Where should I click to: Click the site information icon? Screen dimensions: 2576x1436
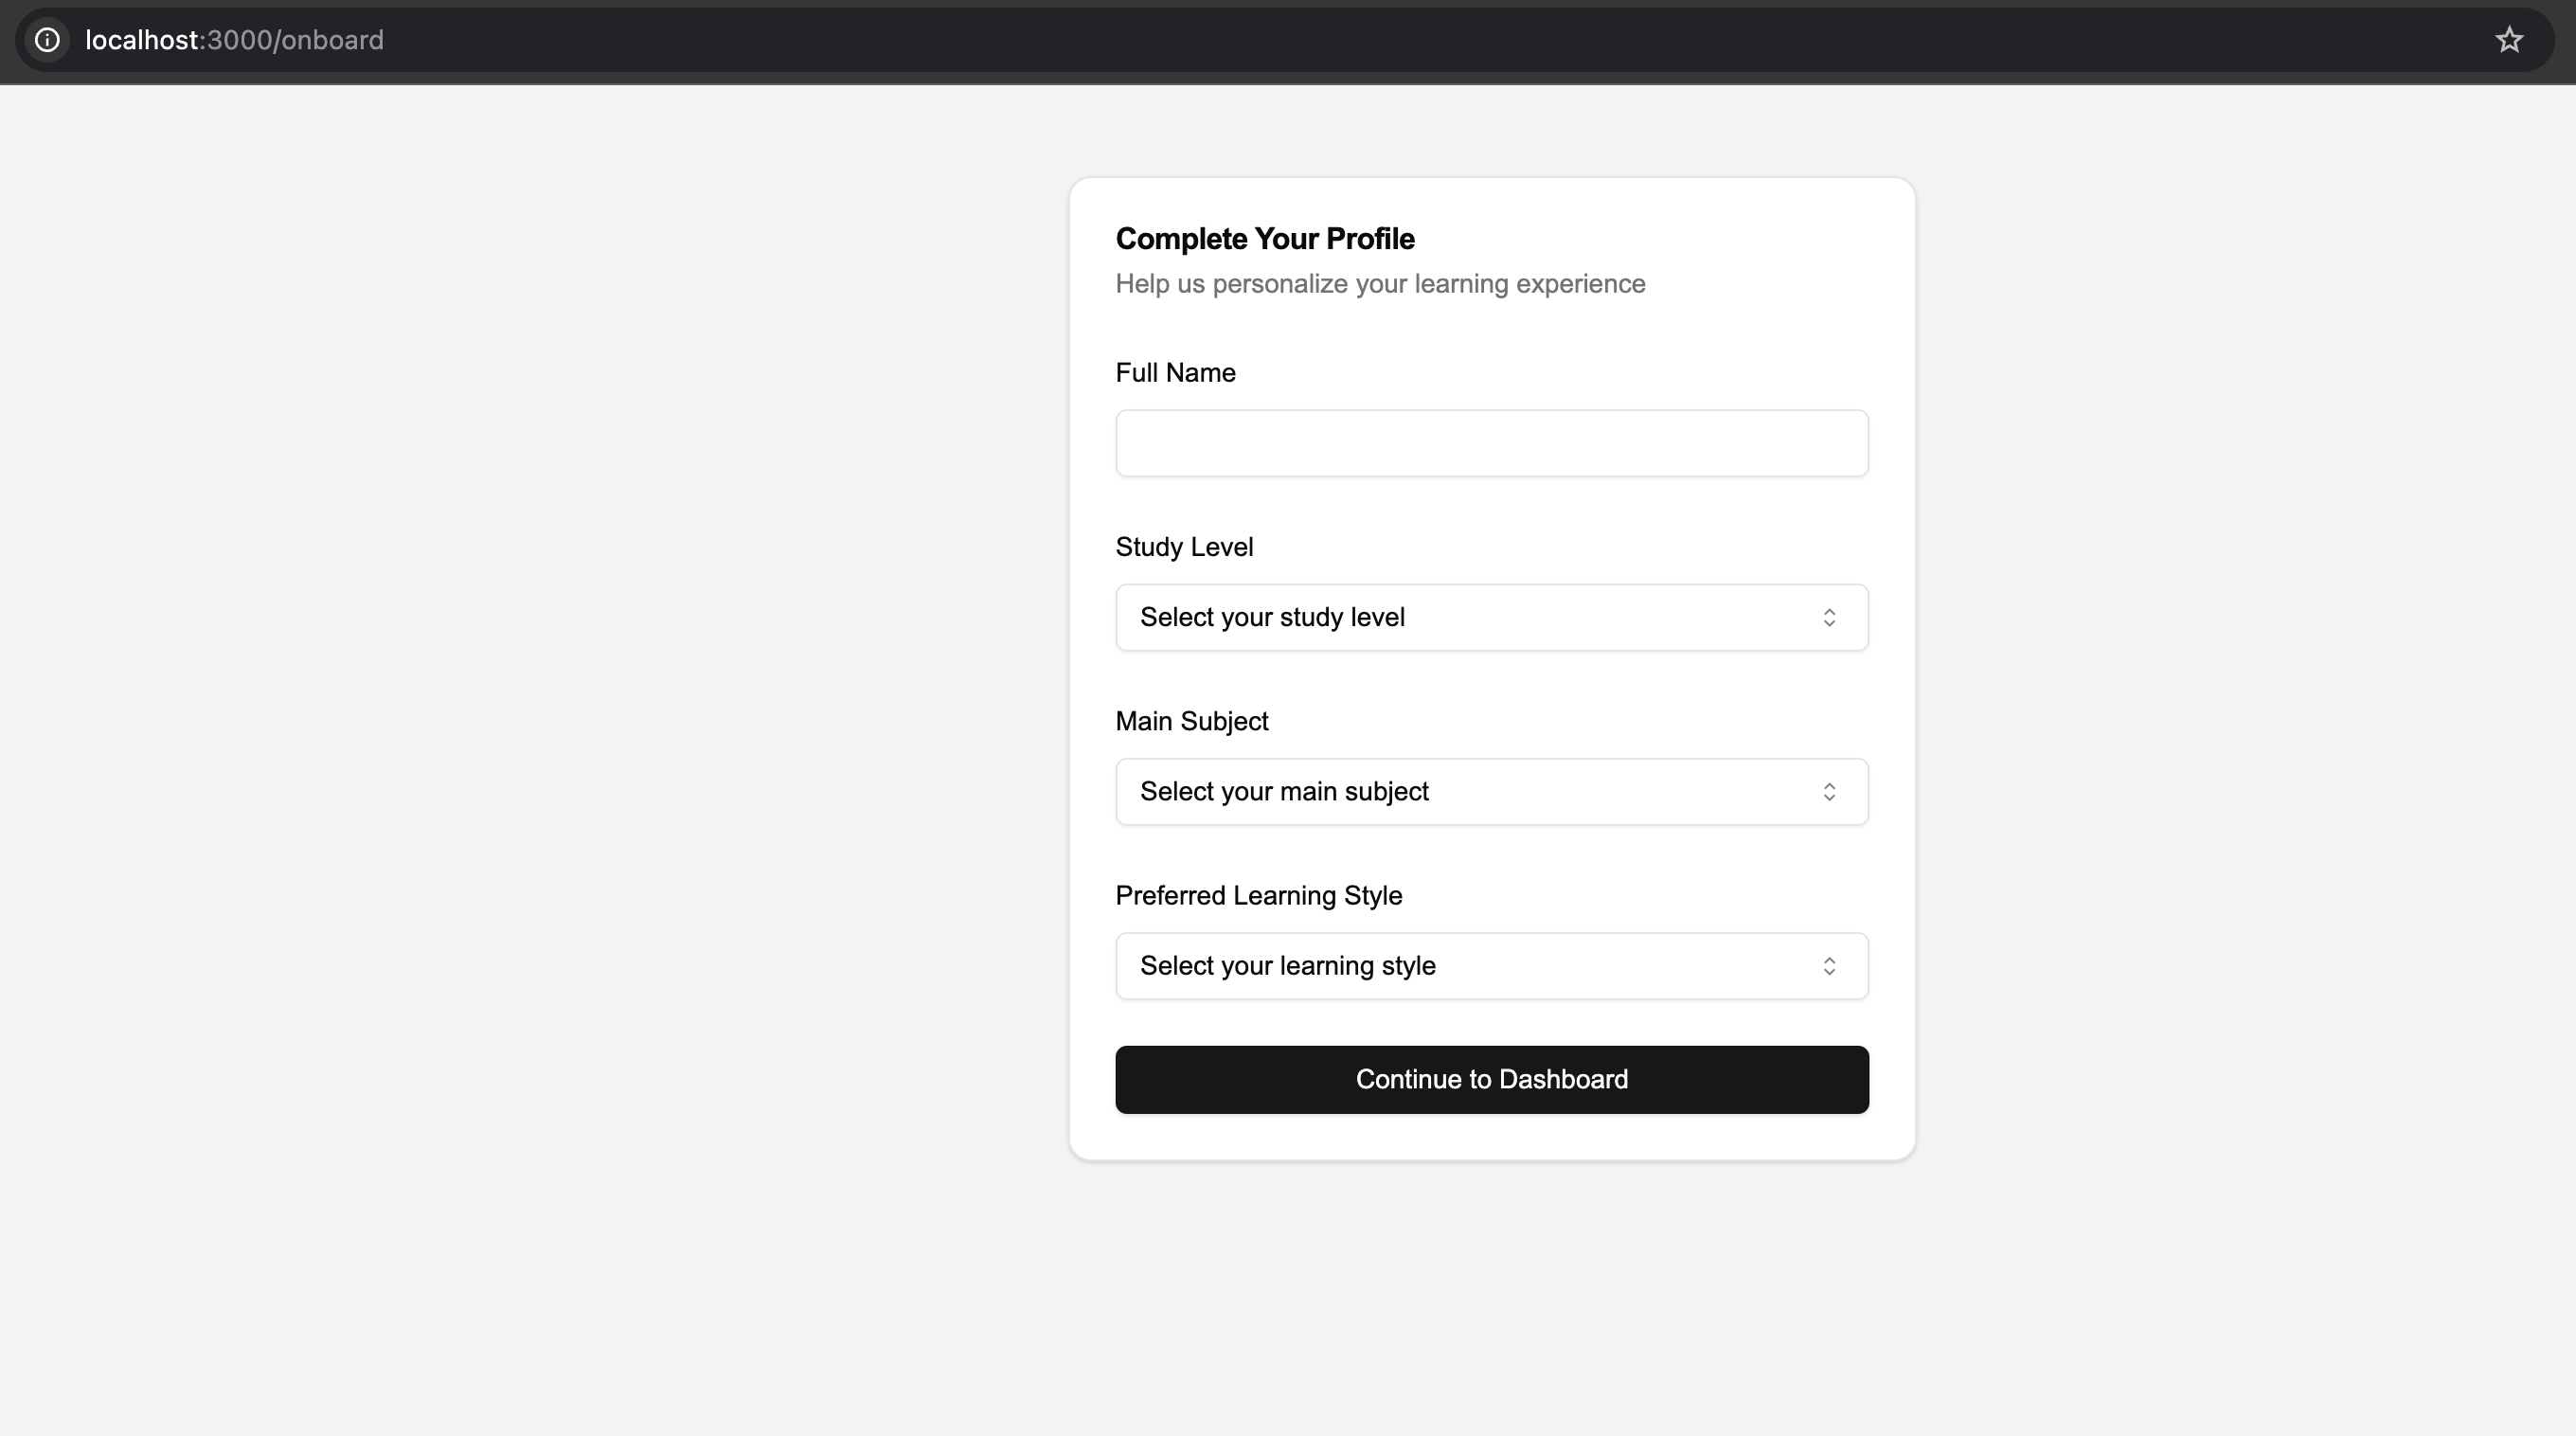pyautogui.click(x=47, y=40)
